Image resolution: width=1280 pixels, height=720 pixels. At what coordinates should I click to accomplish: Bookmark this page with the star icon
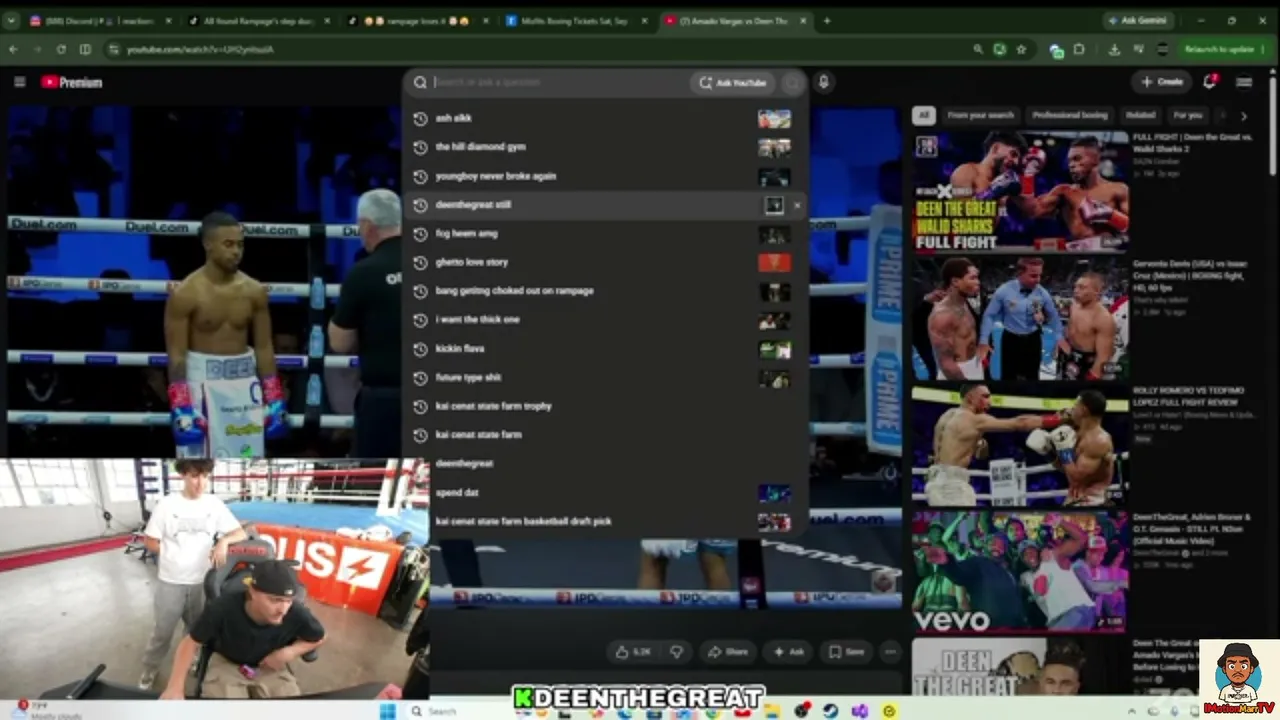[1021, 49]
